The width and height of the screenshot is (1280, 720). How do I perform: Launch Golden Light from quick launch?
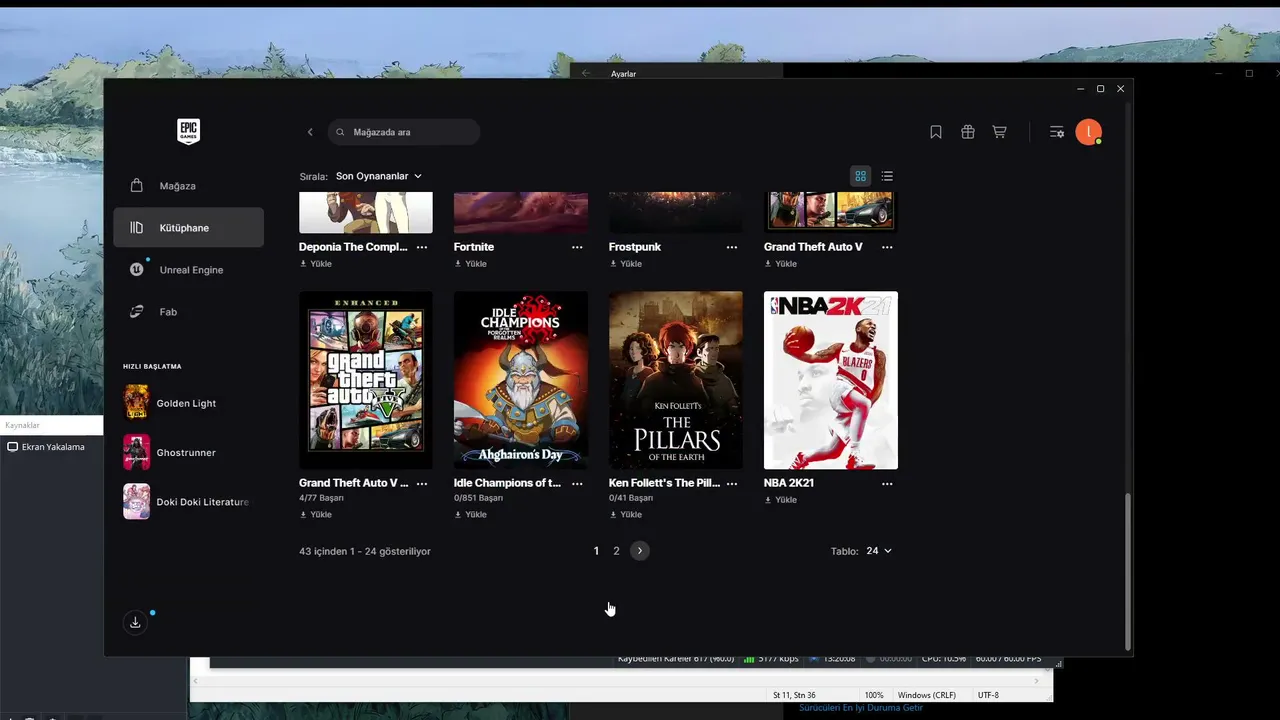coord(186,403)
